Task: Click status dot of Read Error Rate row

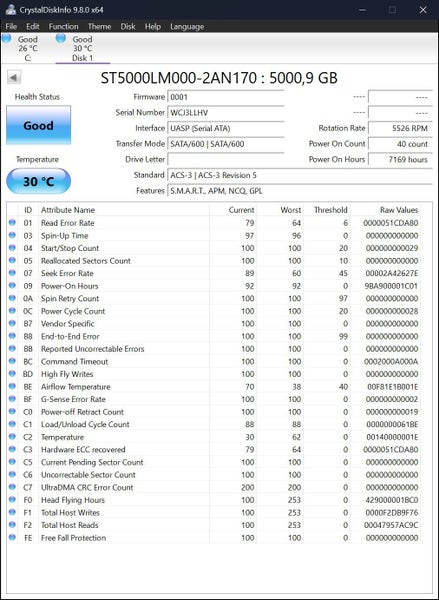Action: pos(12,222)
